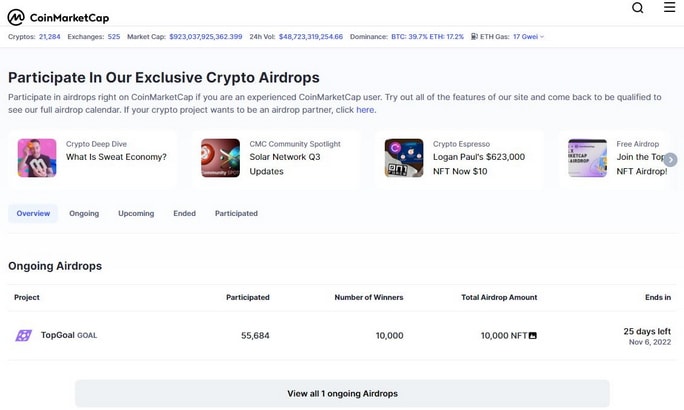The width and height of the screenshot is (684, 410).
Task: Click the ETH Gas pump icon
Action: coord(474,37)
